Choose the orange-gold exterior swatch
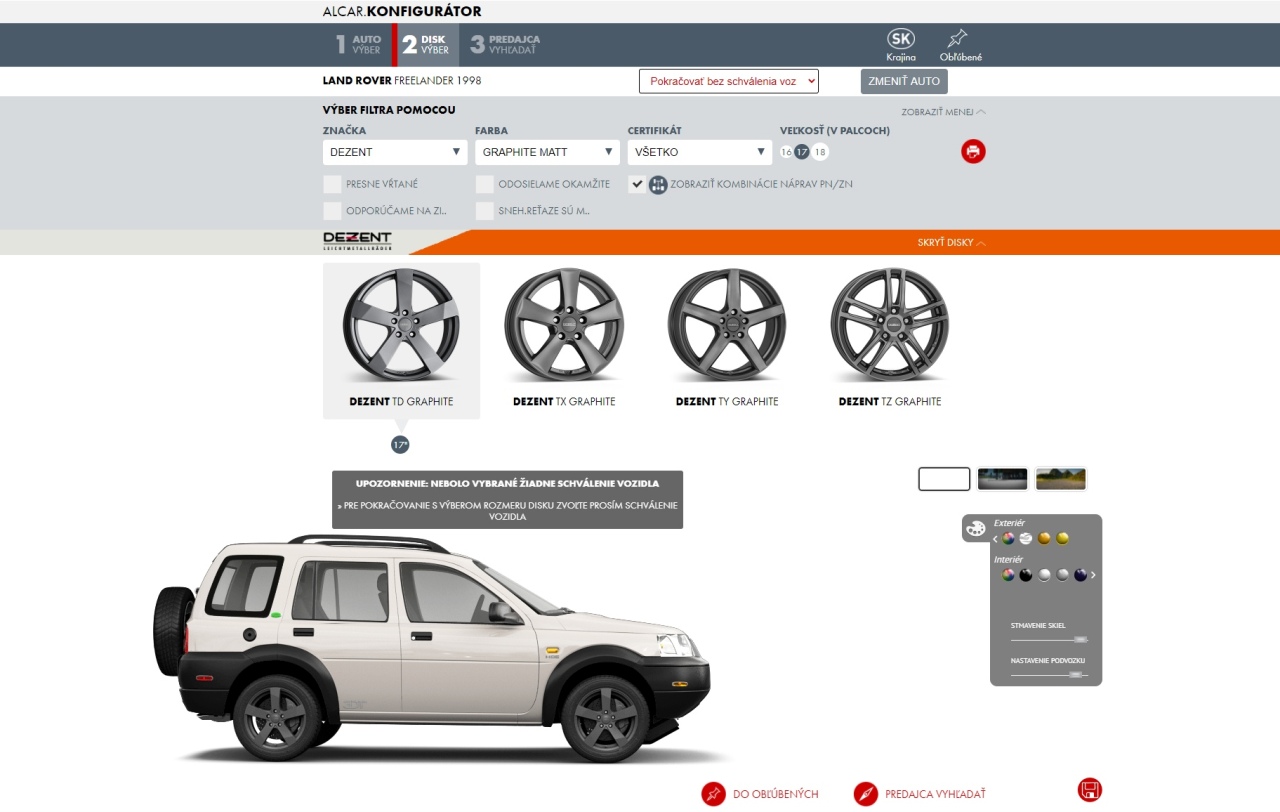This screenshot has width=1280, height=812. point(1044,539)
